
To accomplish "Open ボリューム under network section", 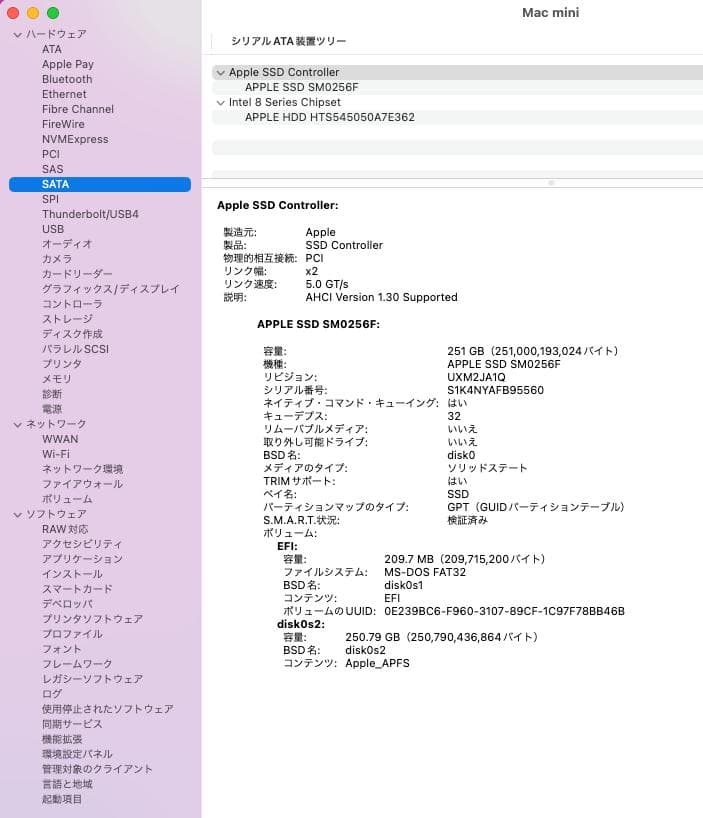I will 67,500.
